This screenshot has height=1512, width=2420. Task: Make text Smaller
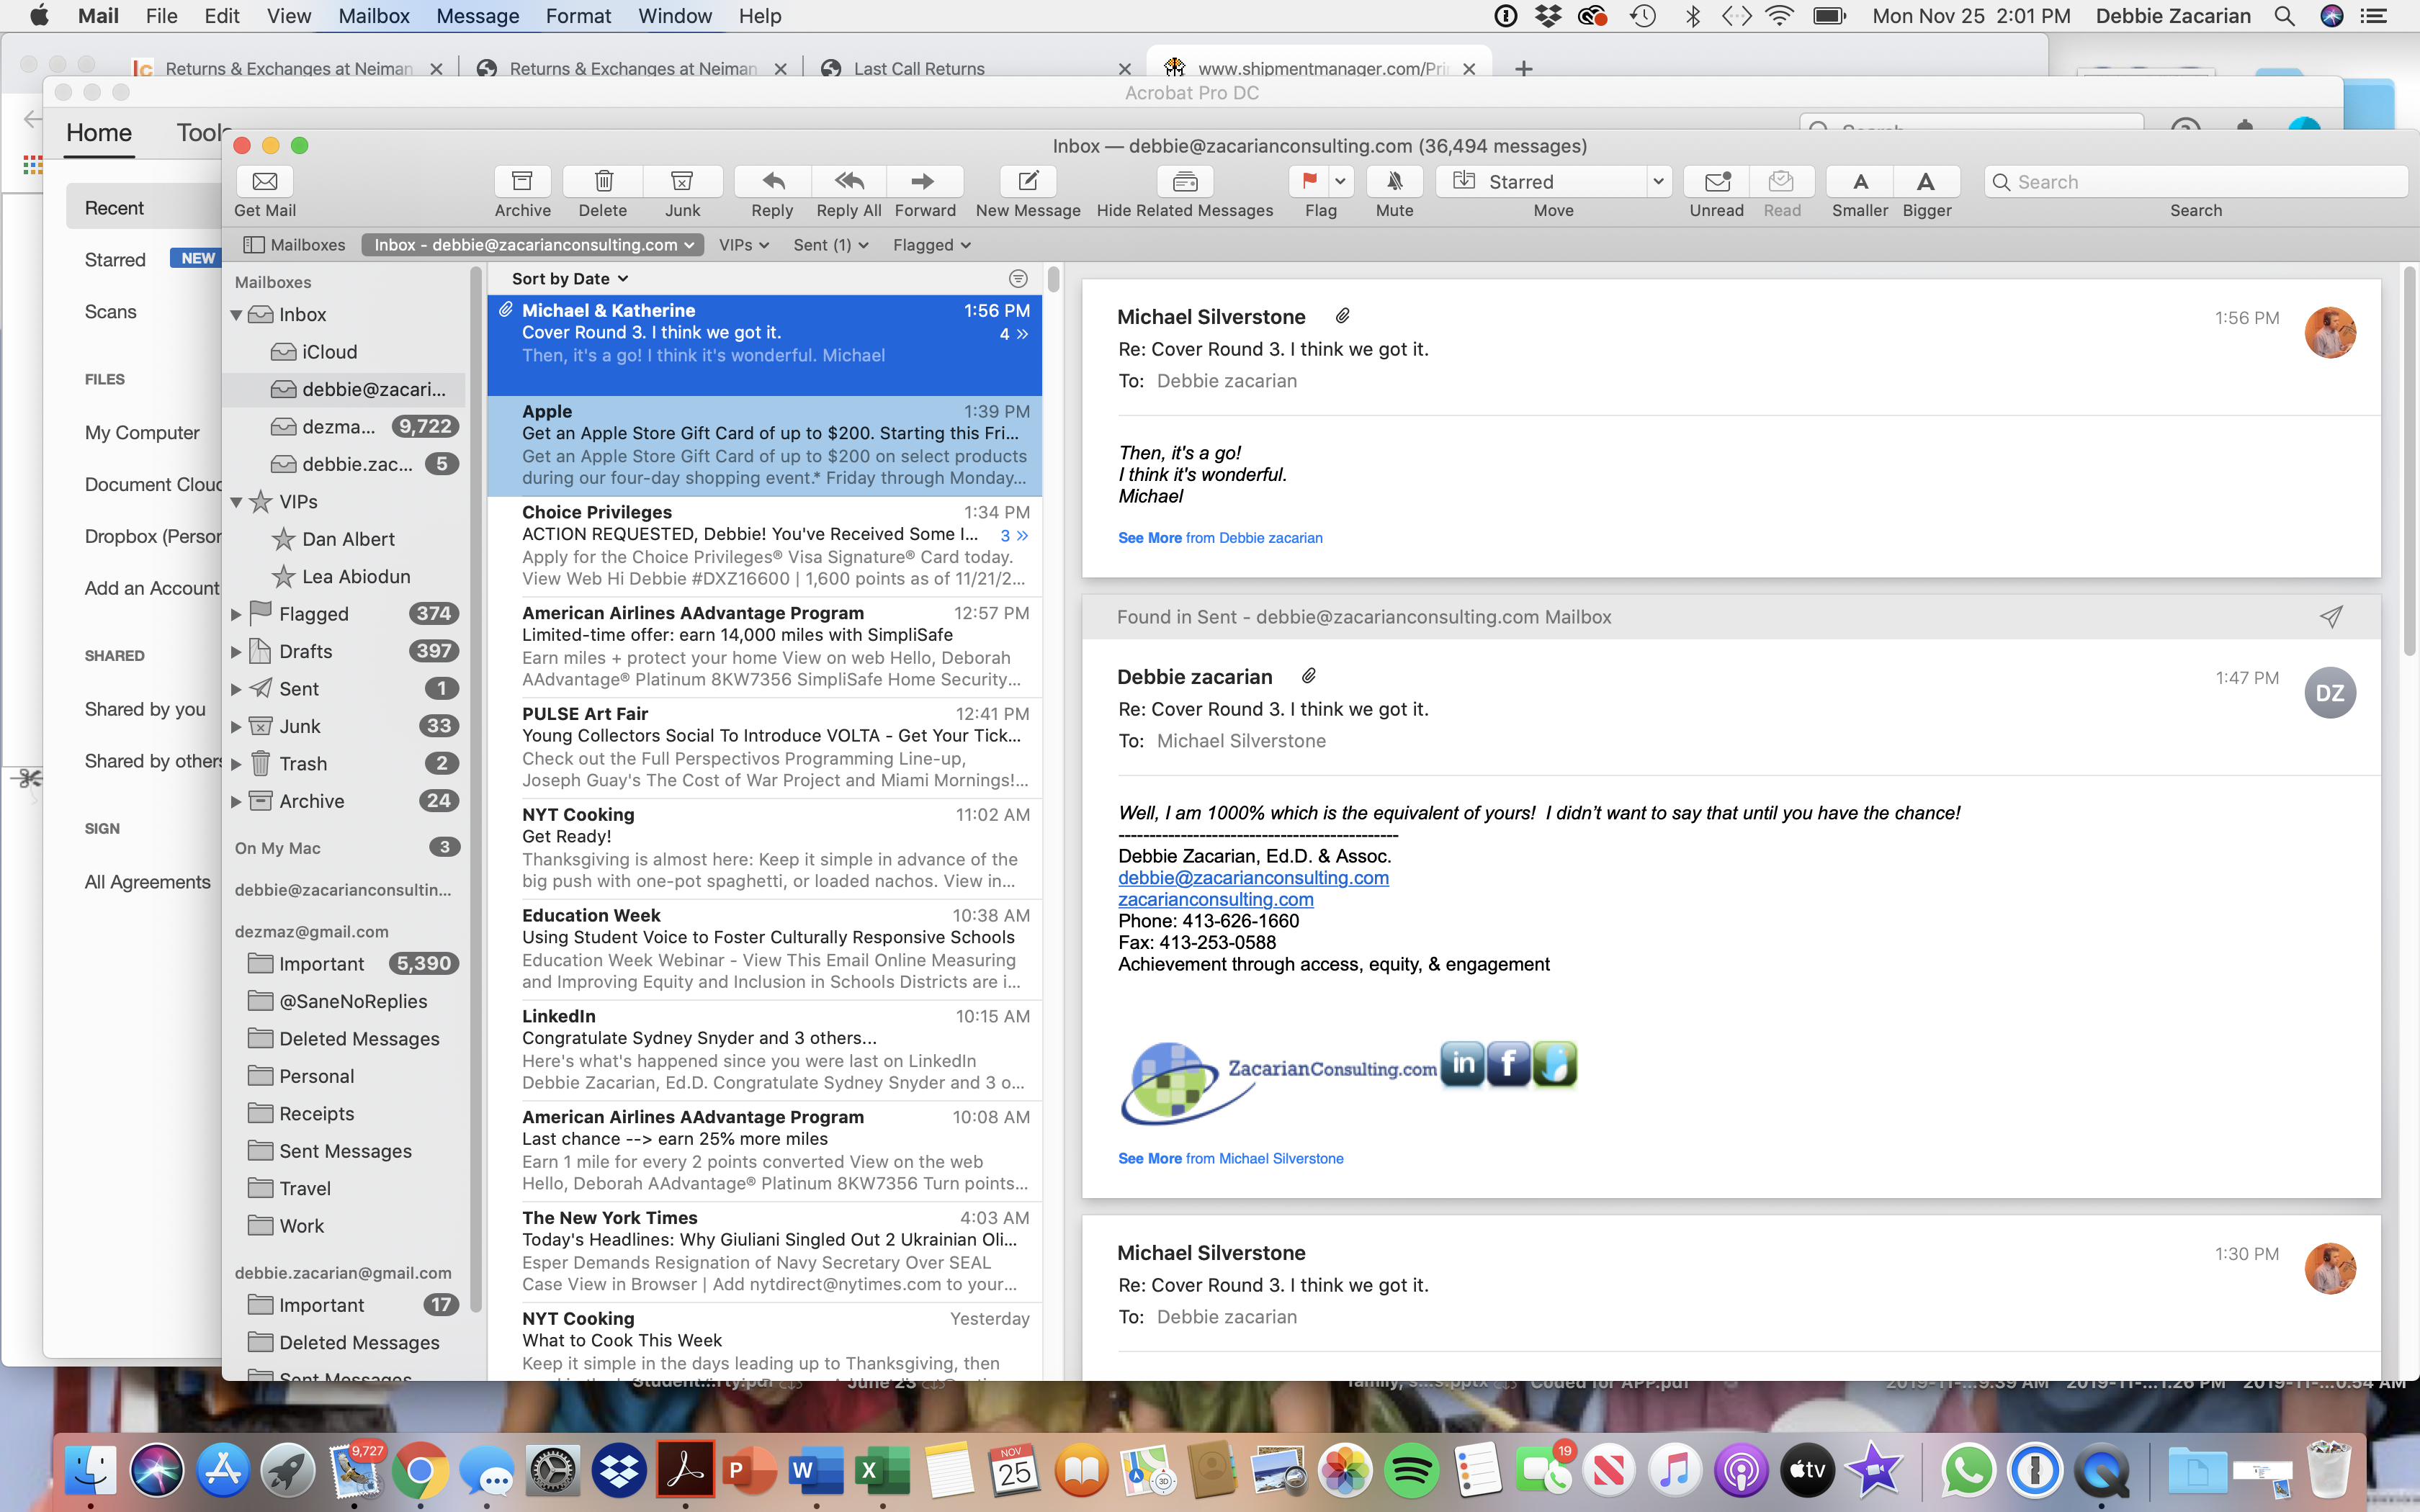pos(1860,181)
